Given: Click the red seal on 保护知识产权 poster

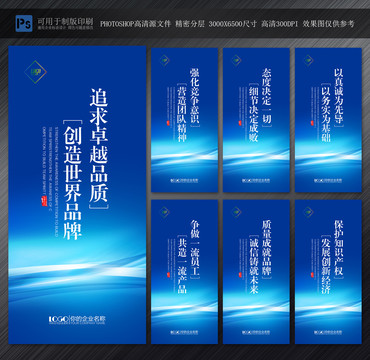Looking at the screenshot, I should (x=312, y=275).
